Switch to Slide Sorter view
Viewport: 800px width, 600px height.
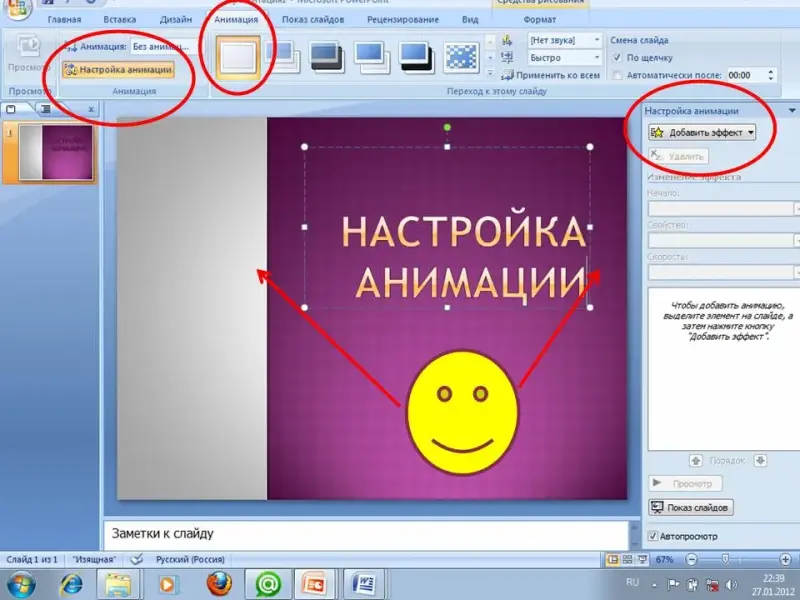point(626,560)
